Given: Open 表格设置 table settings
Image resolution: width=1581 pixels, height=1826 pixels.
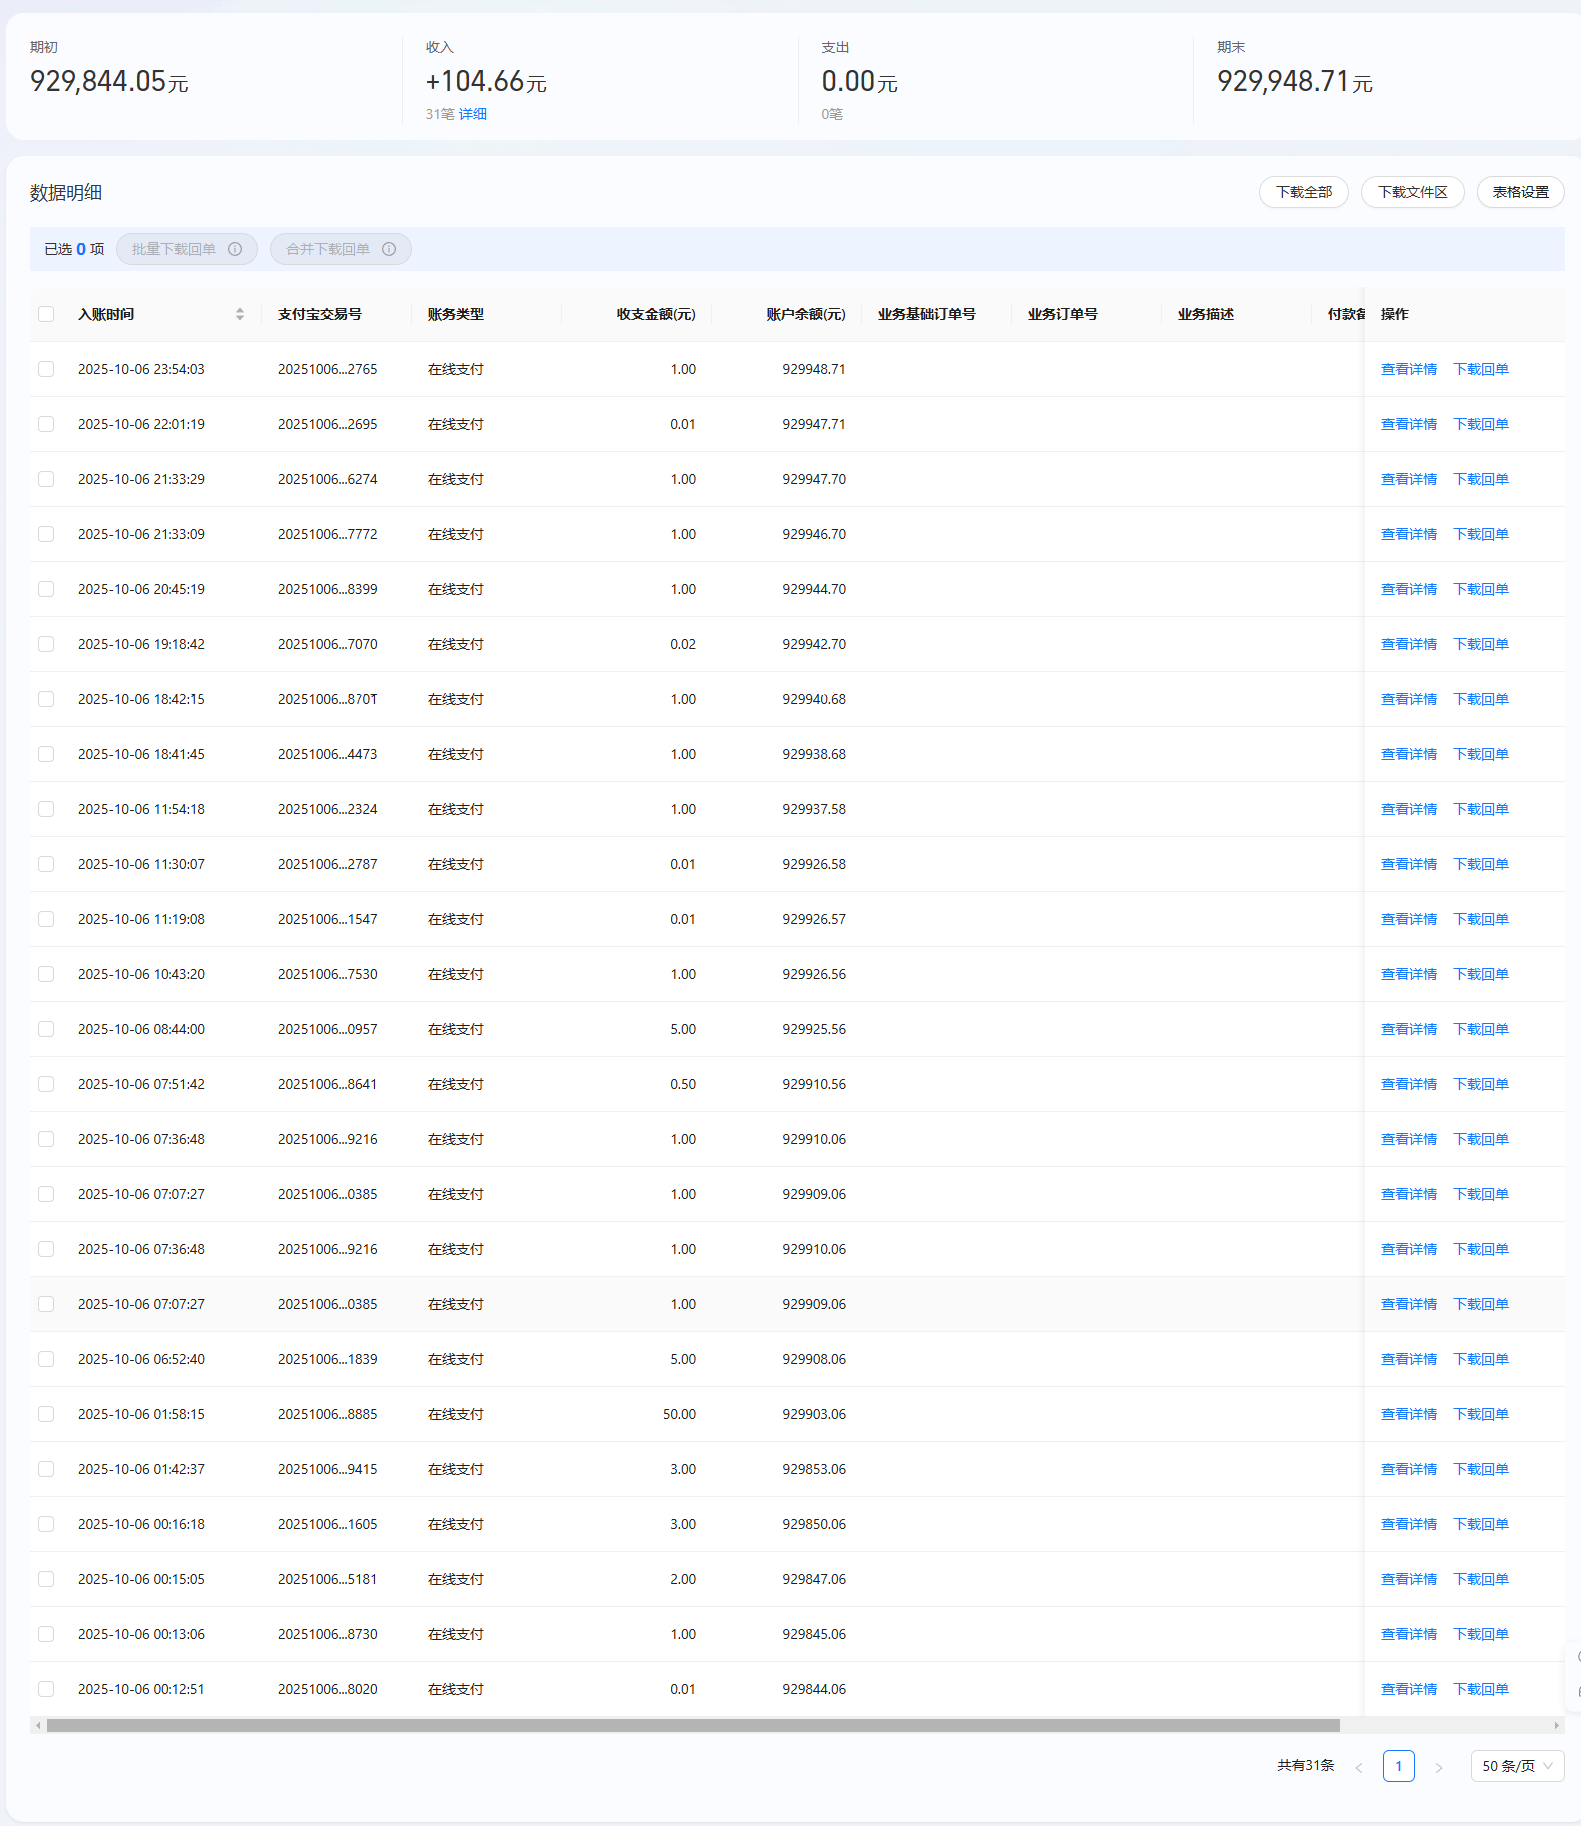Looking at the screenshot, I should click(x=1520, y=192).
